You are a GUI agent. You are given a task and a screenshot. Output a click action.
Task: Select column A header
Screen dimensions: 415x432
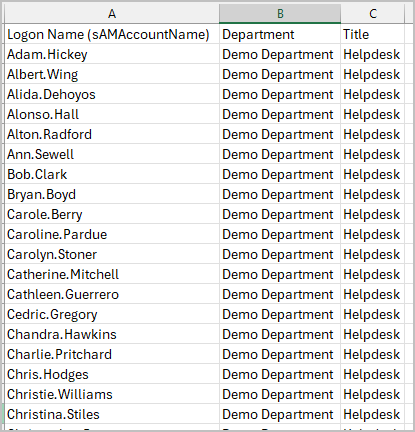pyautogui.click(x=112, y=14)
